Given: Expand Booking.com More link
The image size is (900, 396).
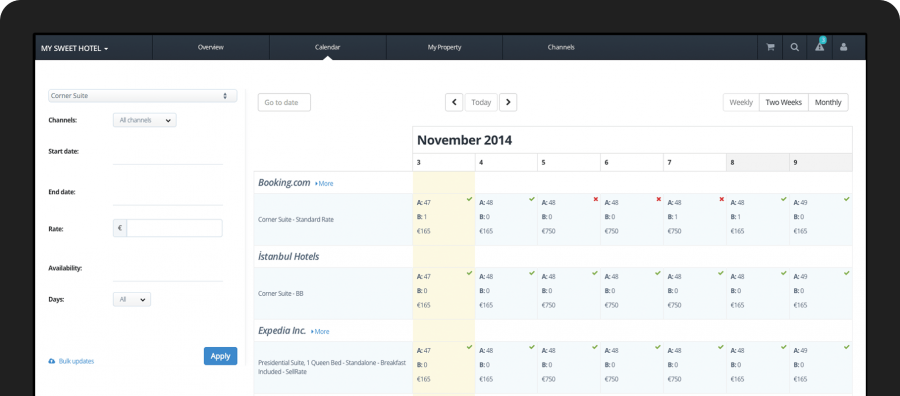Looking at the screenshot, I should point(324,184).
